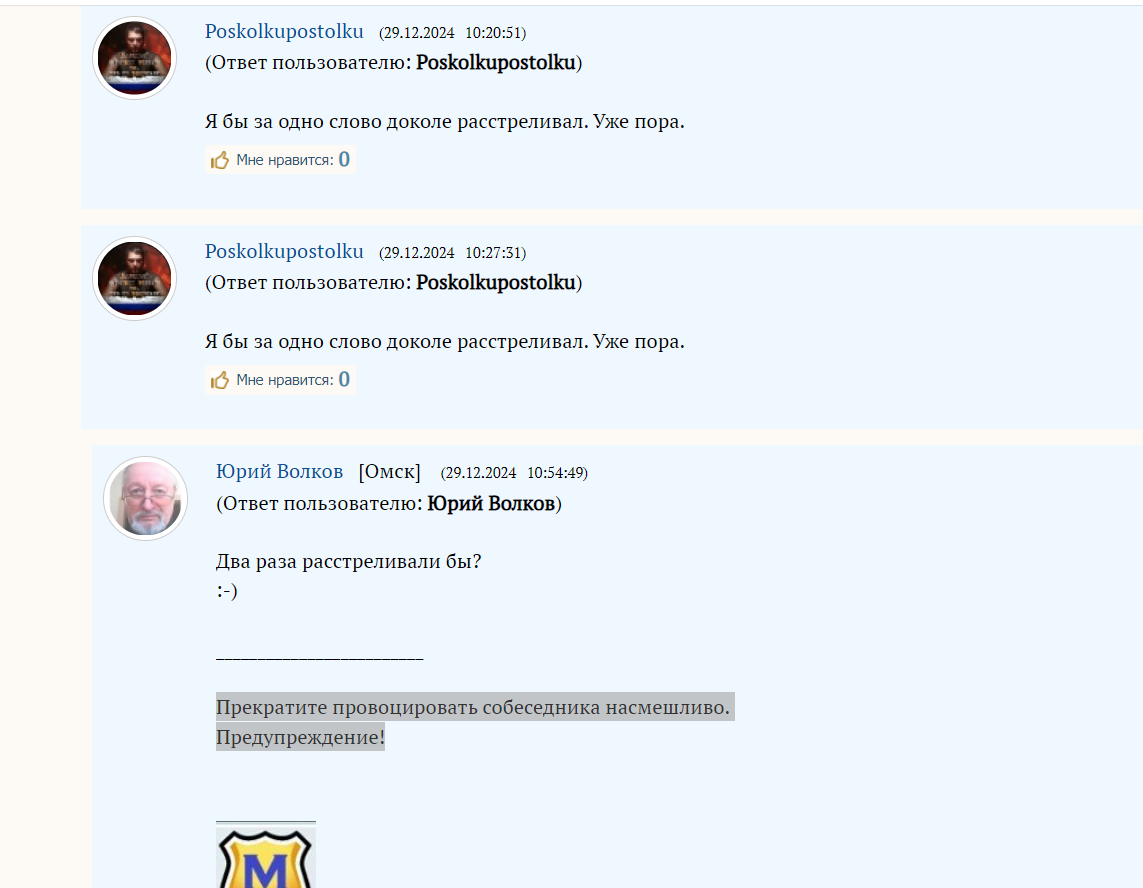Click the 29.12.2024 10:20:51 timestamp
Image resolution: width=1143 pixels, height=888 pixels.
click(x=453, y=33)
